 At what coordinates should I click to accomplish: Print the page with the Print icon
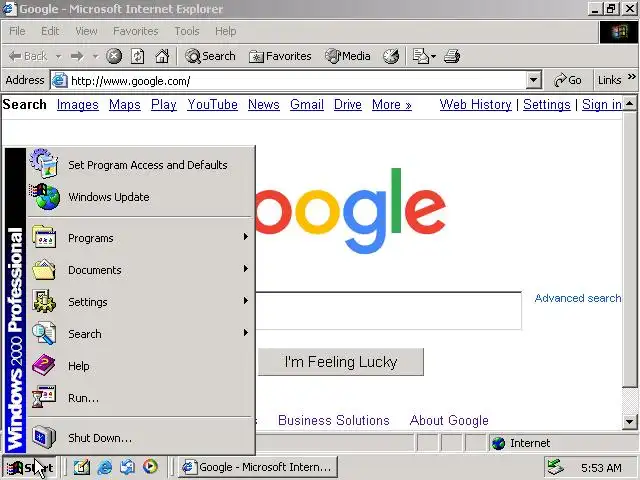(452, 56)
